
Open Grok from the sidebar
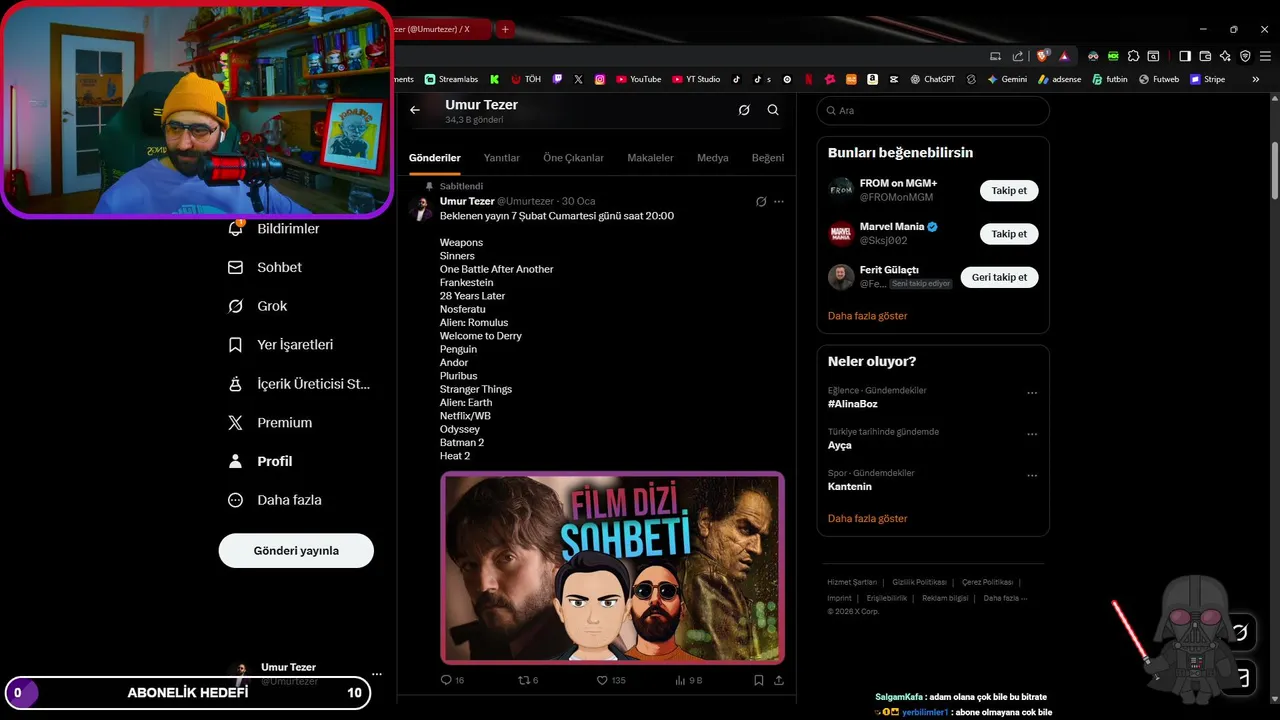pyautogui.click(x=258, y=306)
